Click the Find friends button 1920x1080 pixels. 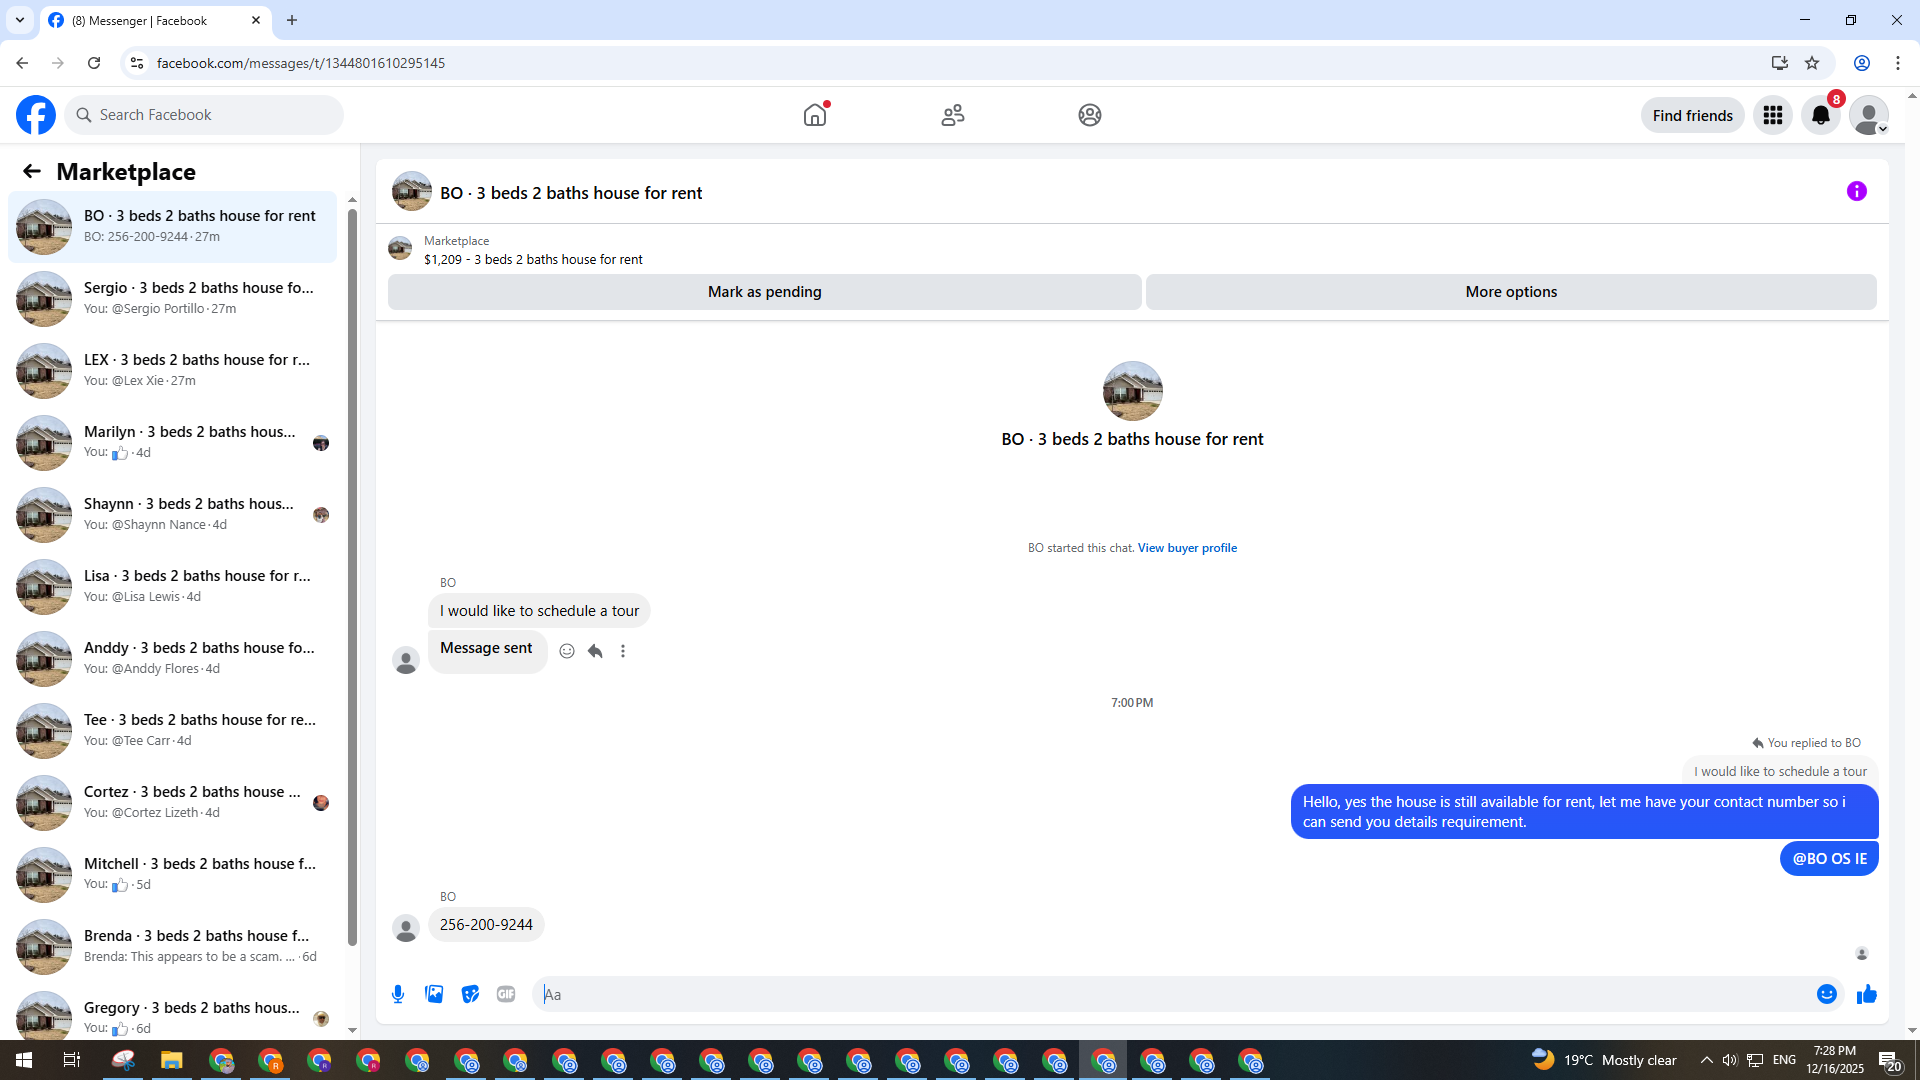pyautogui.click(x=1692, y=115)
